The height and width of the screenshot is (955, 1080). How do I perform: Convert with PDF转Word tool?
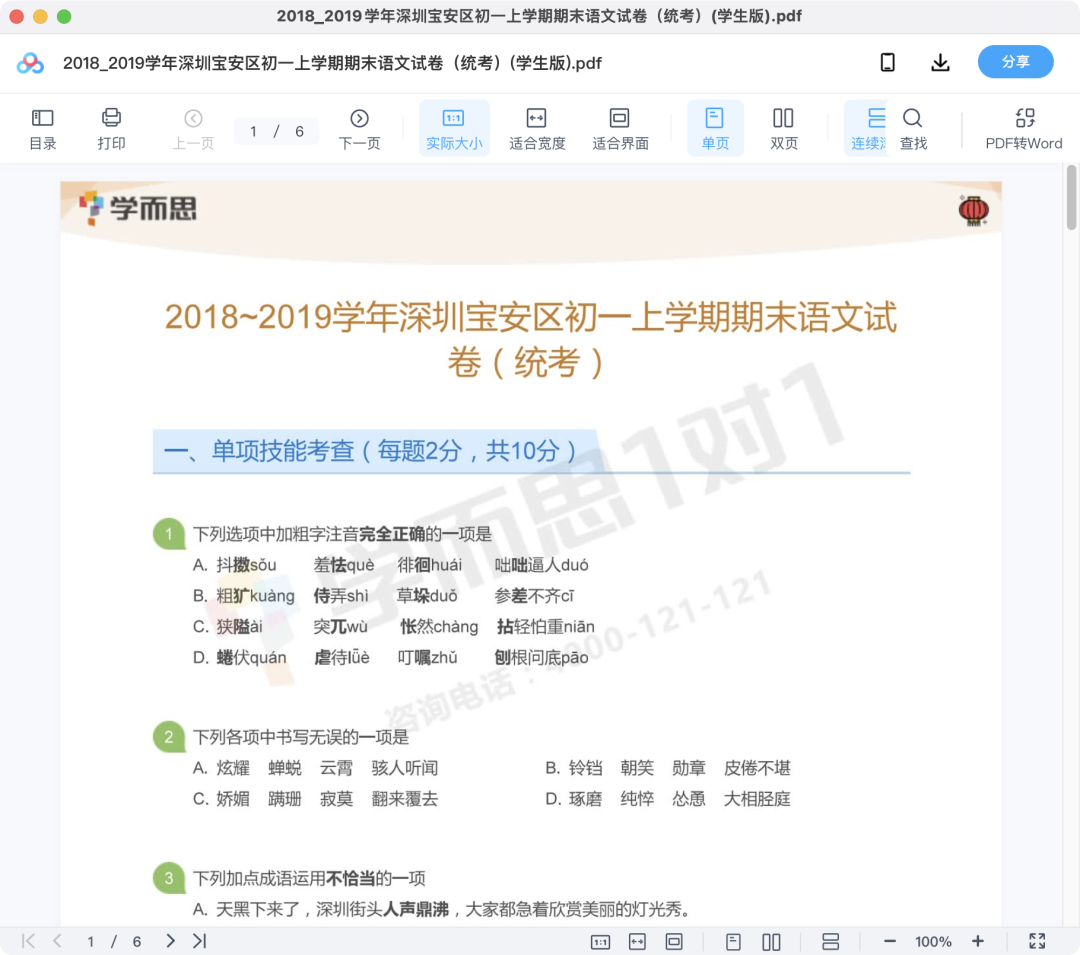click(x=1024, y=129)
